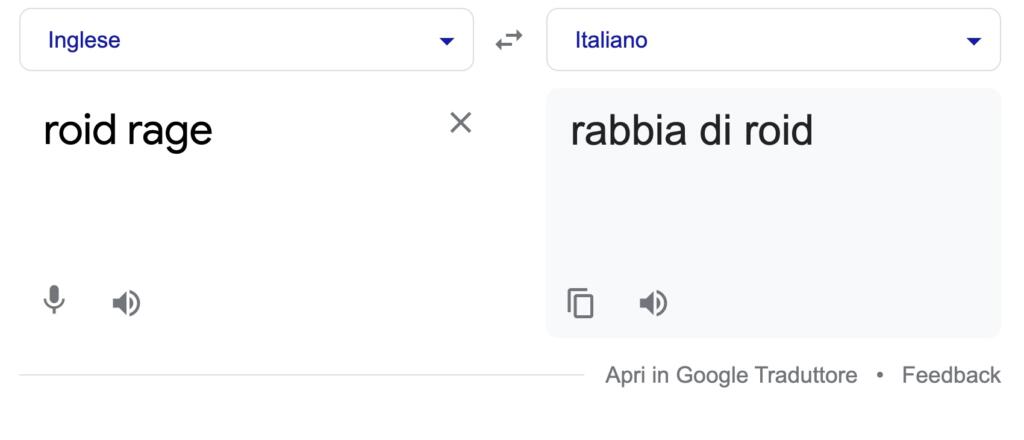The width and height of the screenshot is (1024, 440).
Task: Open the Apri in Google Traduttore link
Action: (730, 375)
